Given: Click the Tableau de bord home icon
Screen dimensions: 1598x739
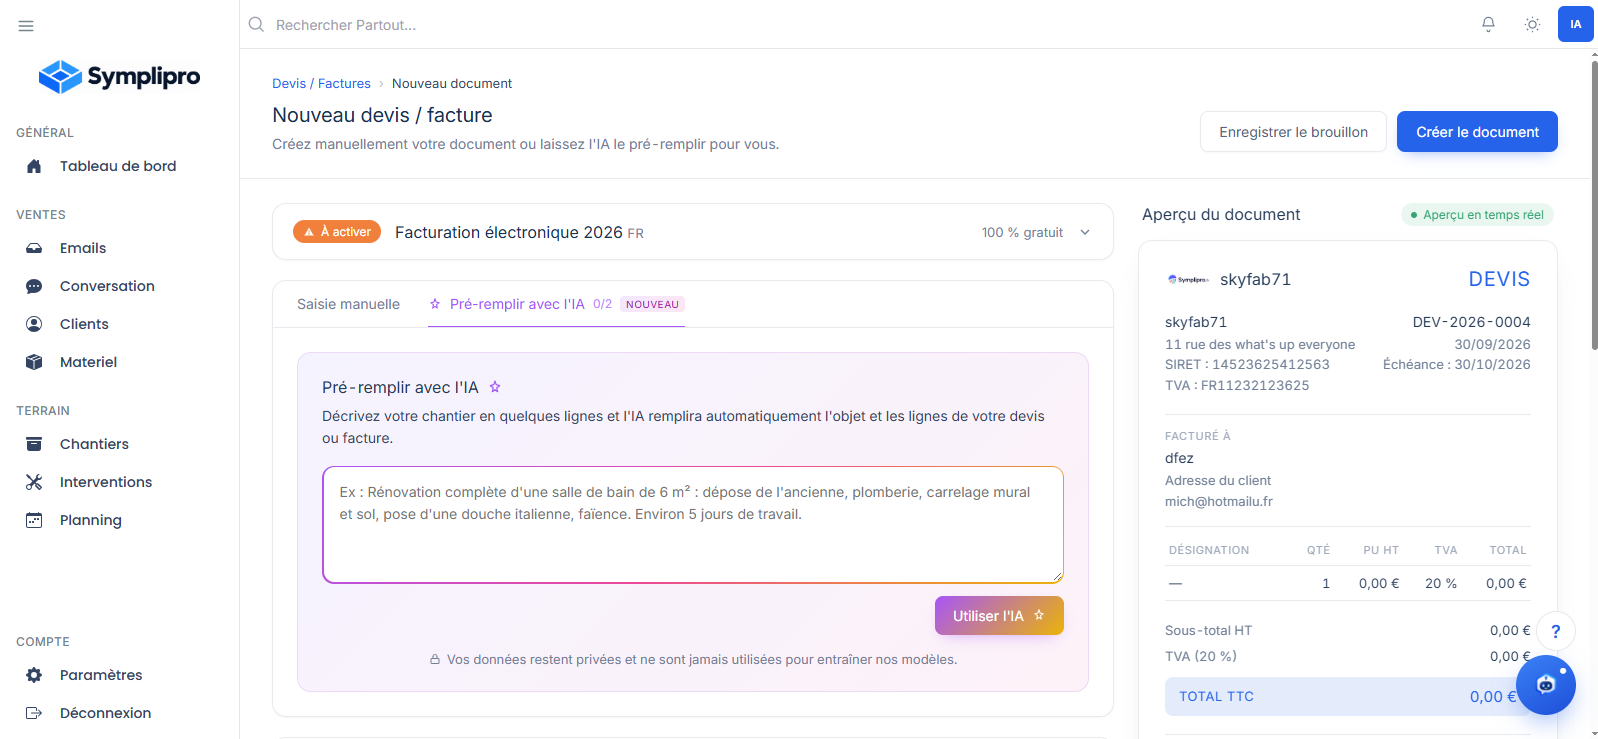Looking at the screenshot, I should coord(34,166).
